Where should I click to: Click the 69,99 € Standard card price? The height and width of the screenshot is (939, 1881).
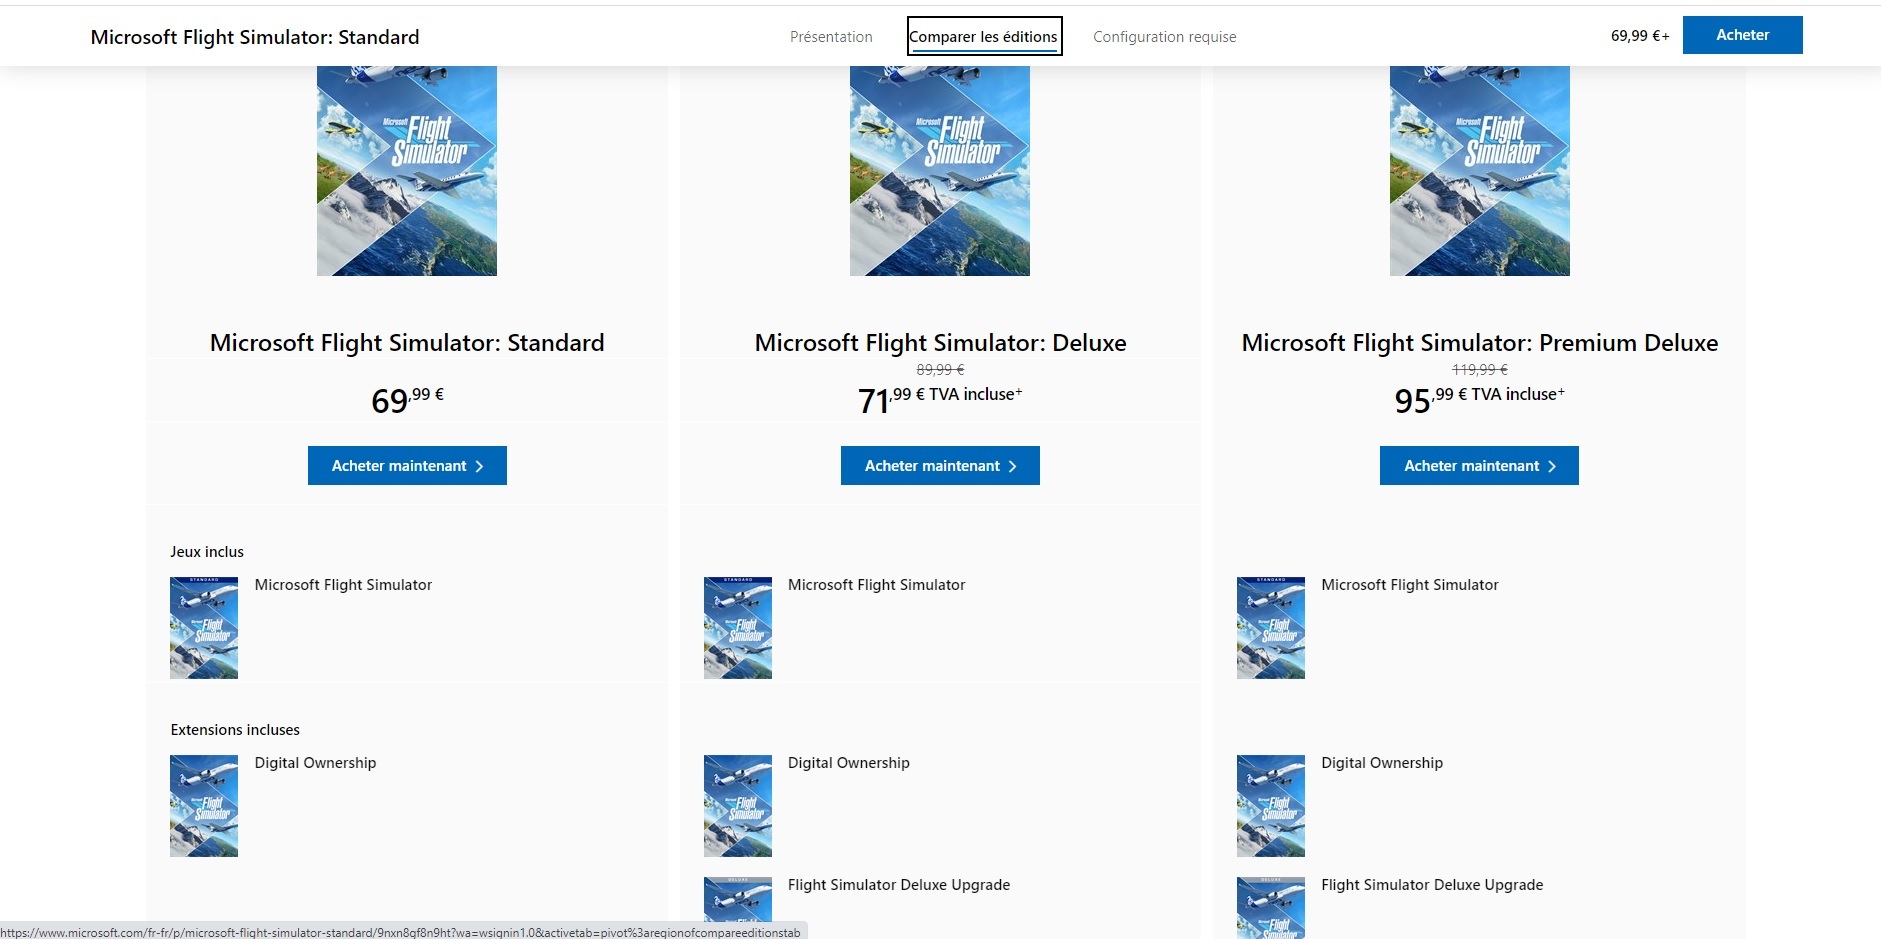[x=407, y=400]
